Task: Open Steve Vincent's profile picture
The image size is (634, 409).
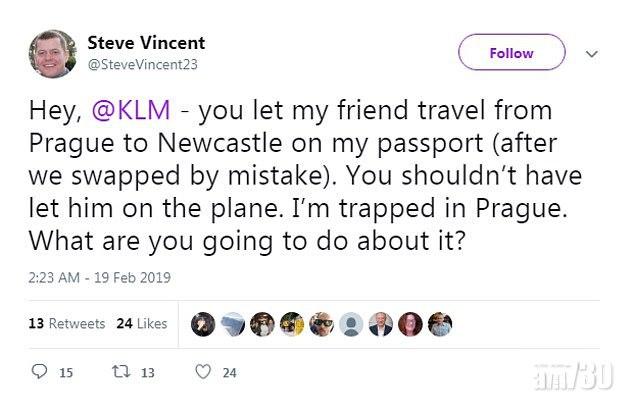Action: click(53, 54)
